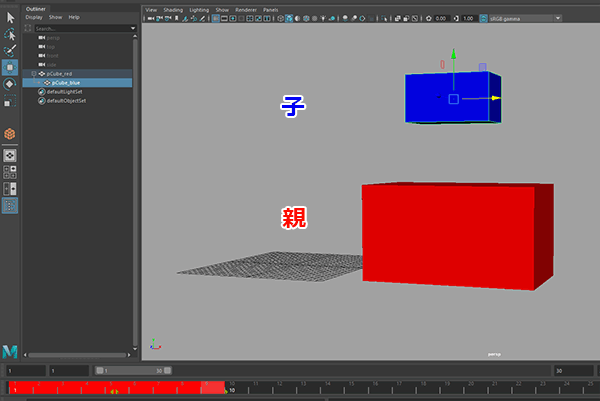Switch to the Rotate tool
Screen dimensions: 600x401
pos(10,84)
